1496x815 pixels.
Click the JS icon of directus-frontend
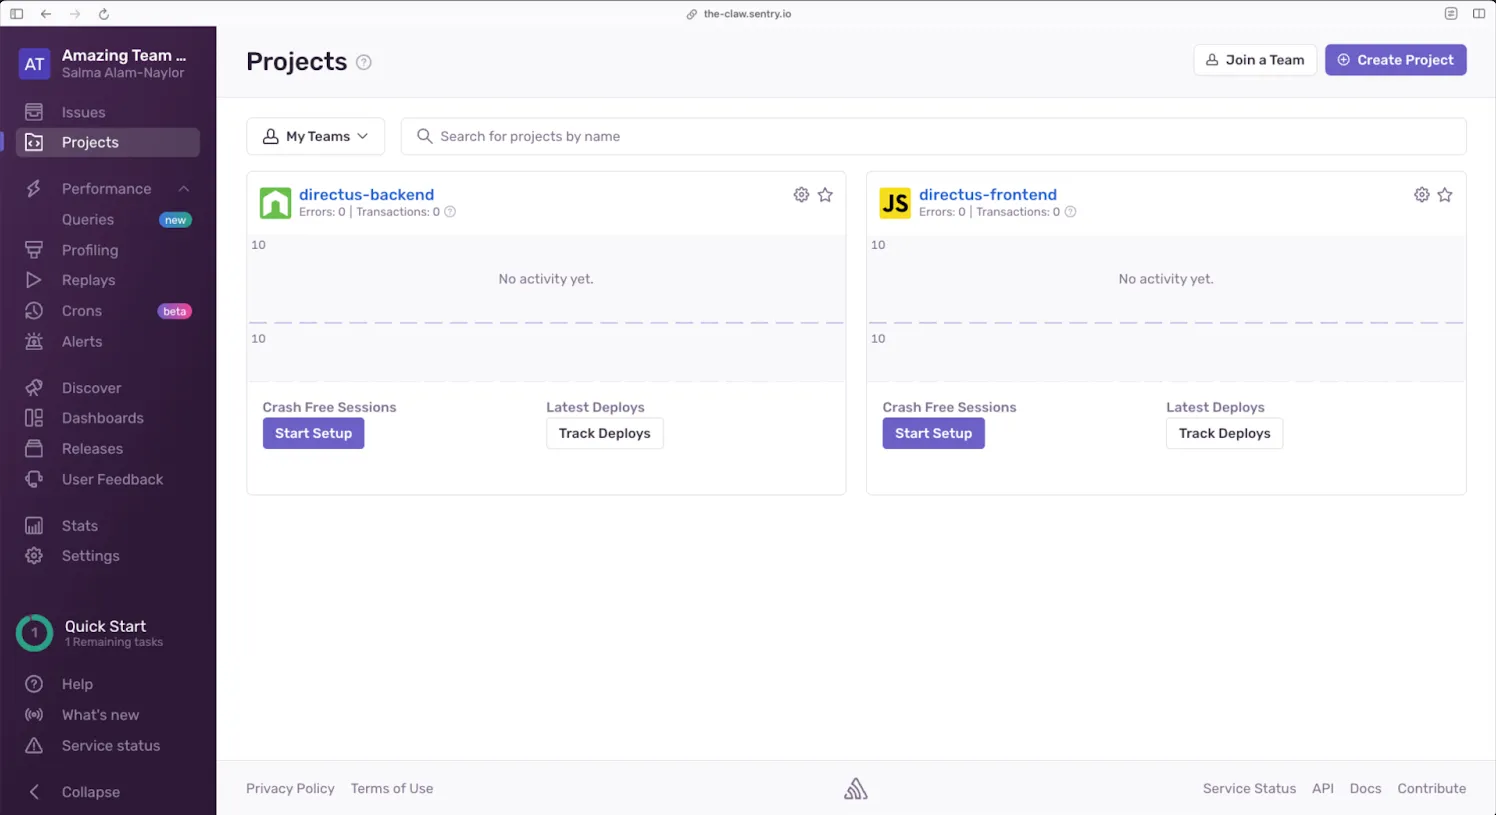(895, 203)
